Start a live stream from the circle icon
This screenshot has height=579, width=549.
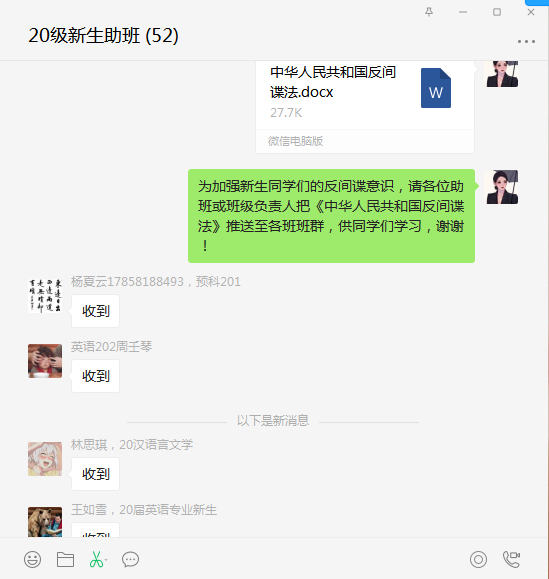pos(478,559)
